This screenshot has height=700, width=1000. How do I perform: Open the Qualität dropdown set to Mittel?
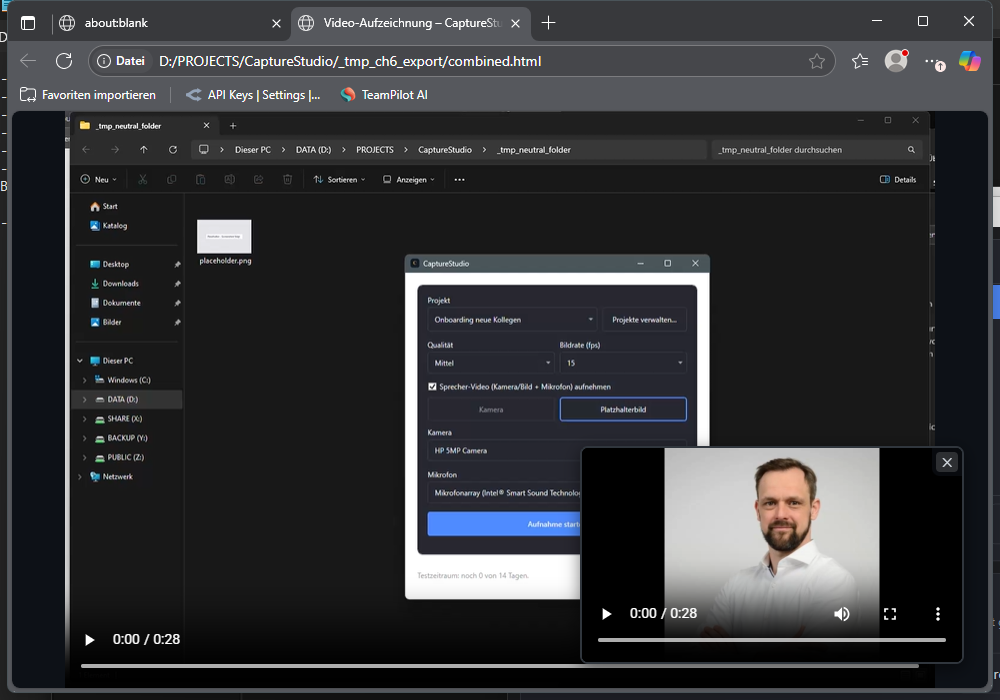click(x=490, y=363)
